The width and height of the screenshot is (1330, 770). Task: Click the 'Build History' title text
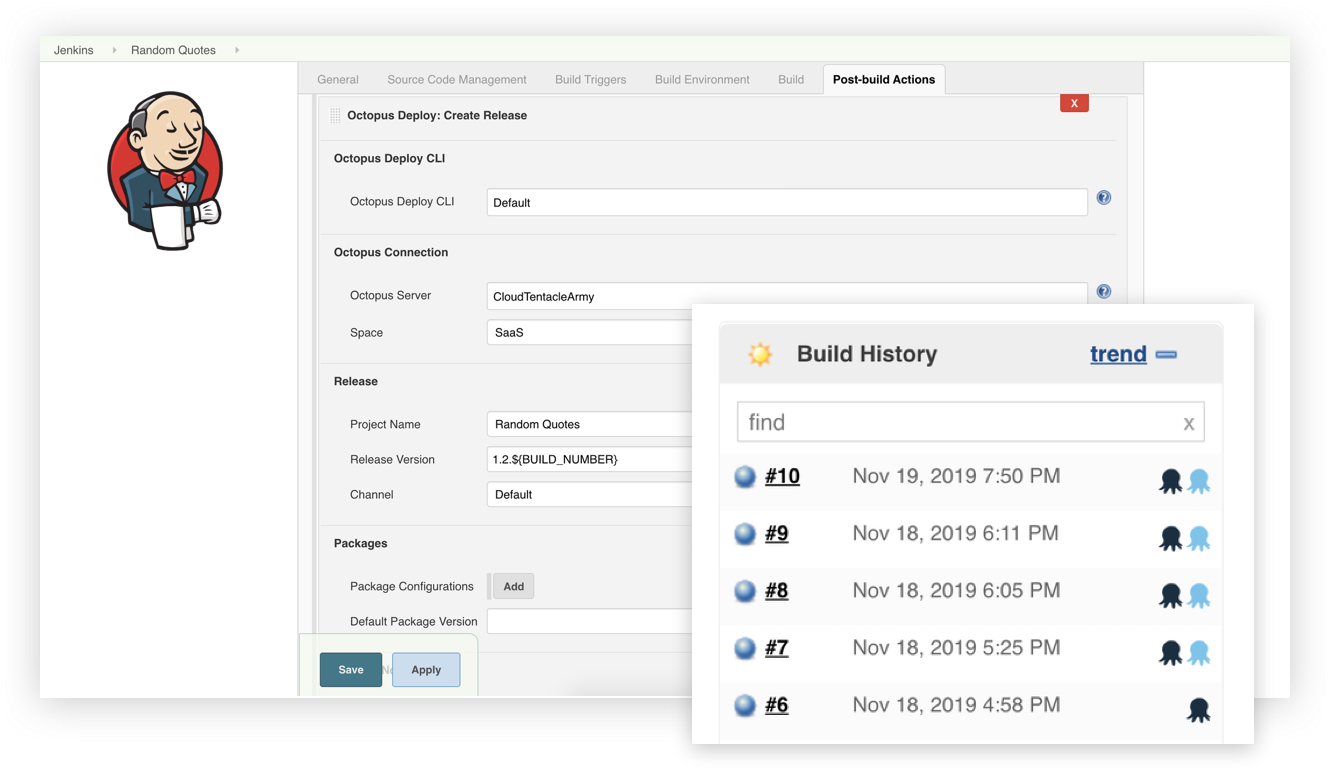[867, 354]
